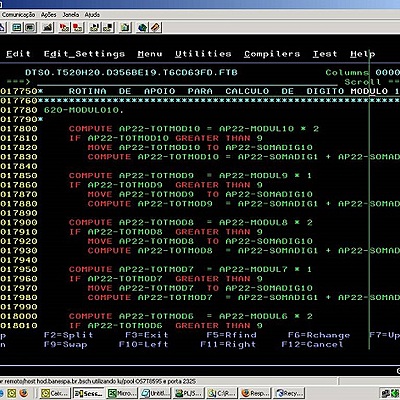The width and height of the screenshot is (400, 400).
Task: Switch to the PL/S... taskbar window
Action: click(x=189, y=394)
